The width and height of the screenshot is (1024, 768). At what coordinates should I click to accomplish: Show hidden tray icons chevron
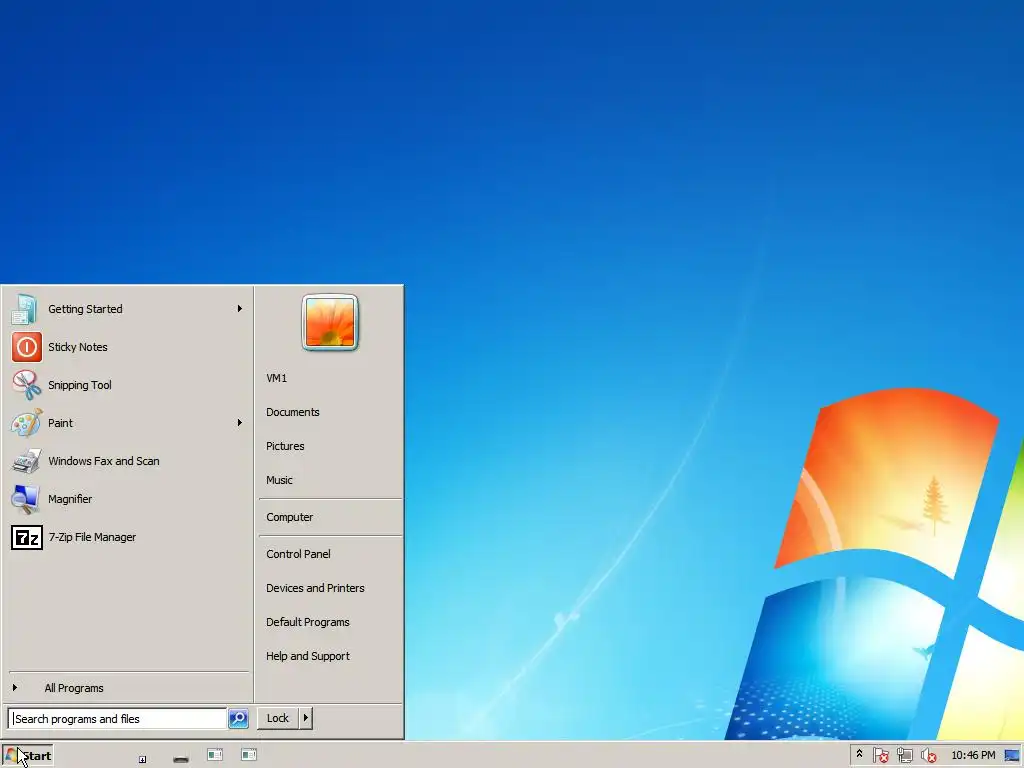[x=859, y=754]
